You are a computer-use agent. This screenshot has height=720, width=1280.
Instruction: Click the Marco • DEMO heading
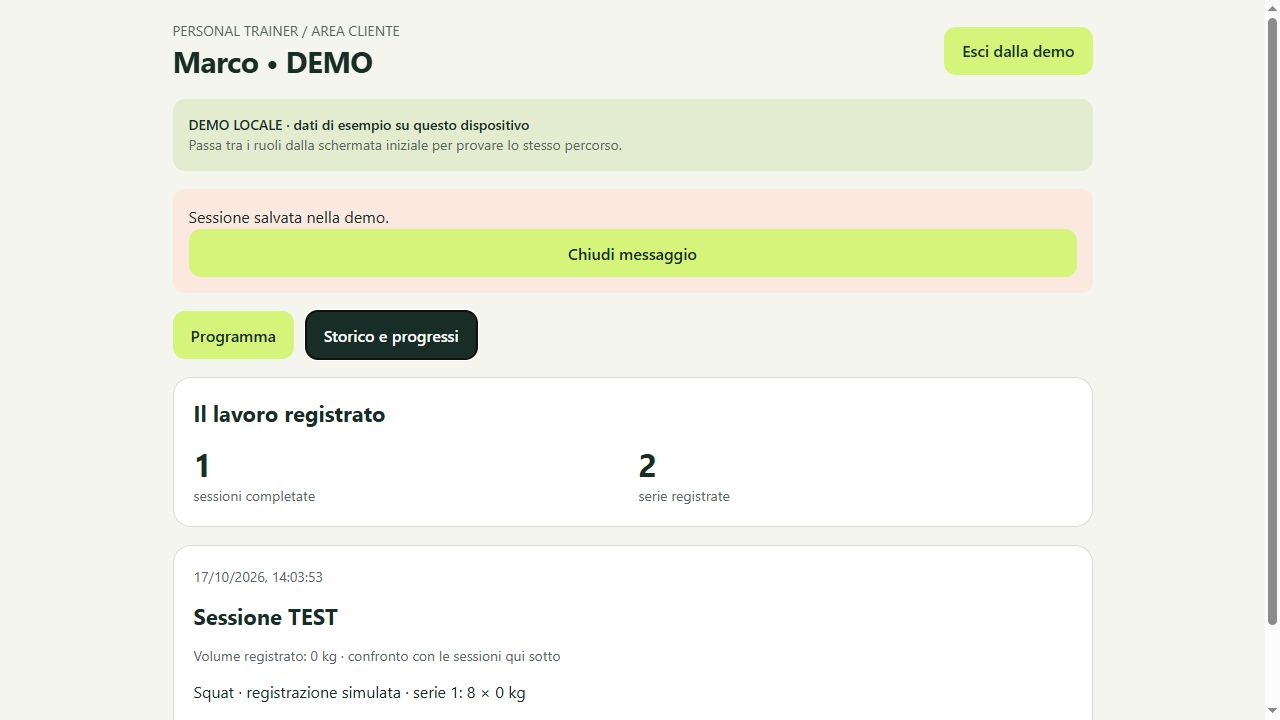[x=273, y=62]
